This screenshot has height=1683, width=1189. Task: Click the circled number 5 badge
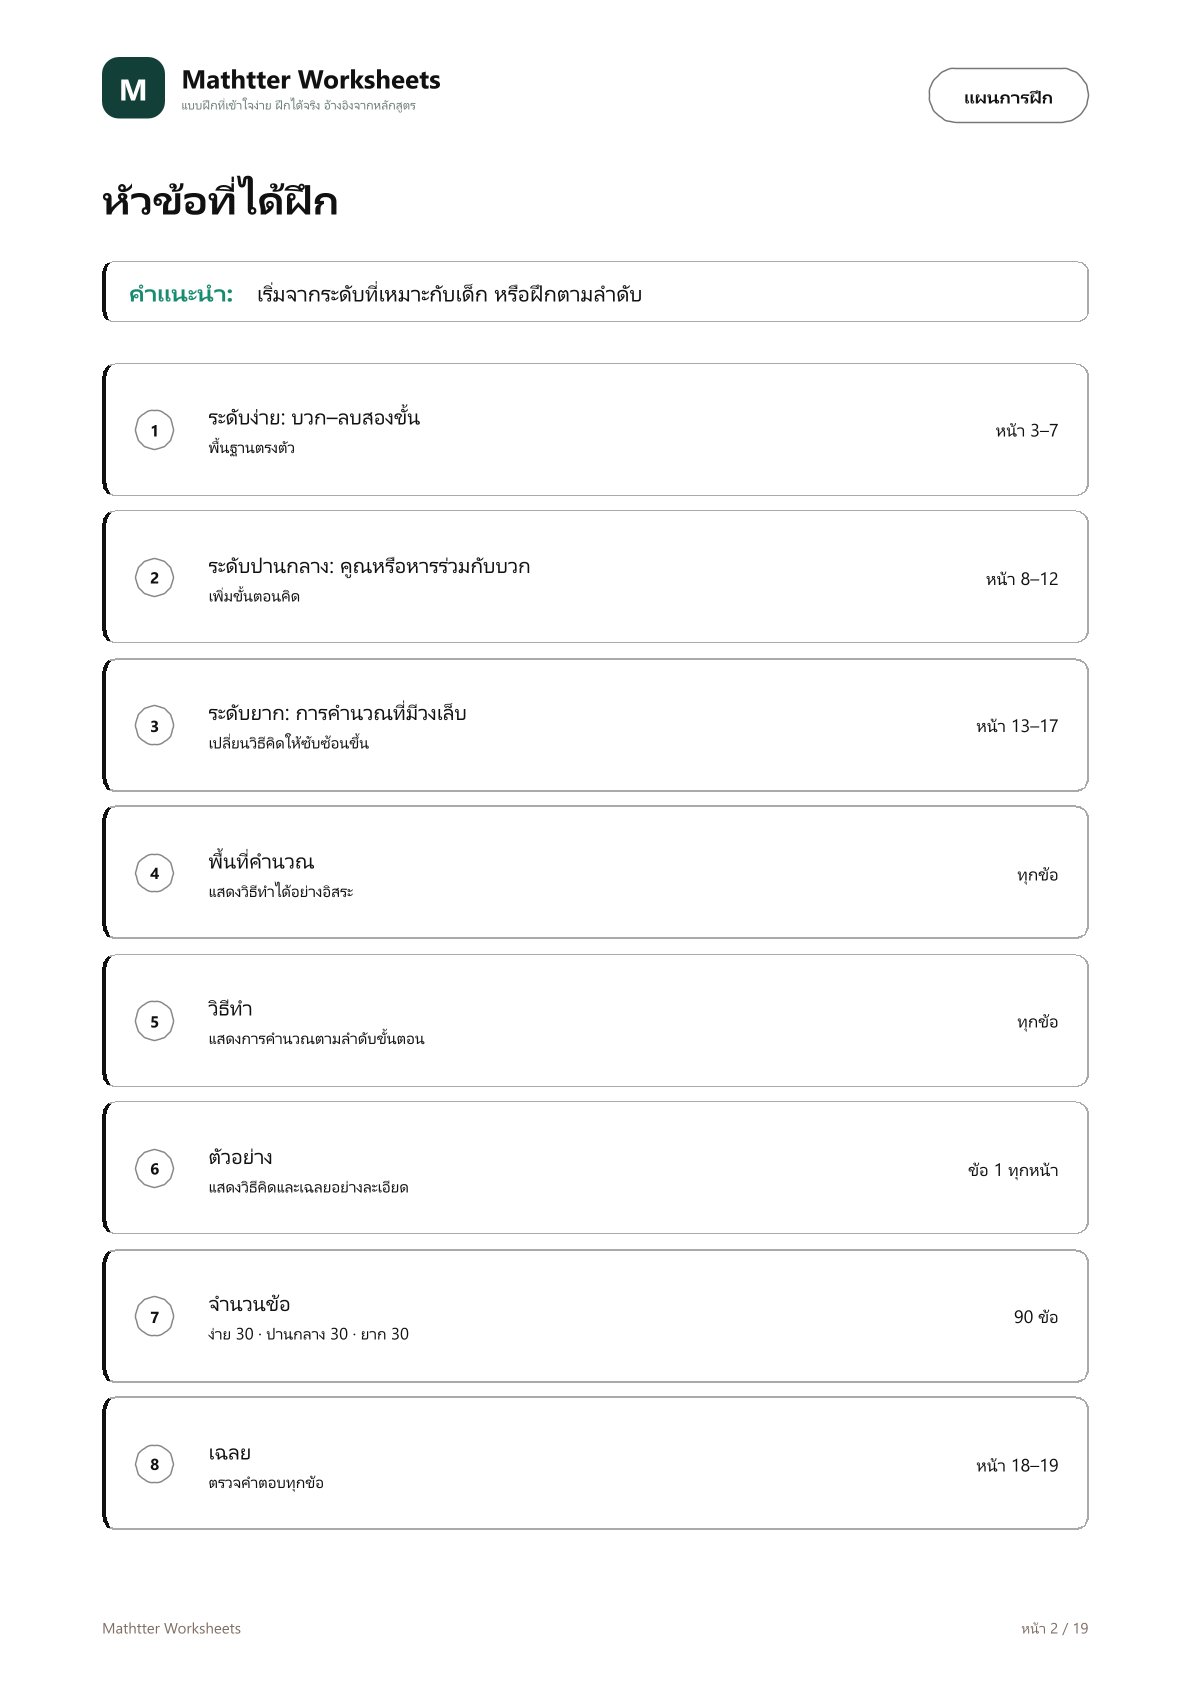click(x=154, y=1021)
